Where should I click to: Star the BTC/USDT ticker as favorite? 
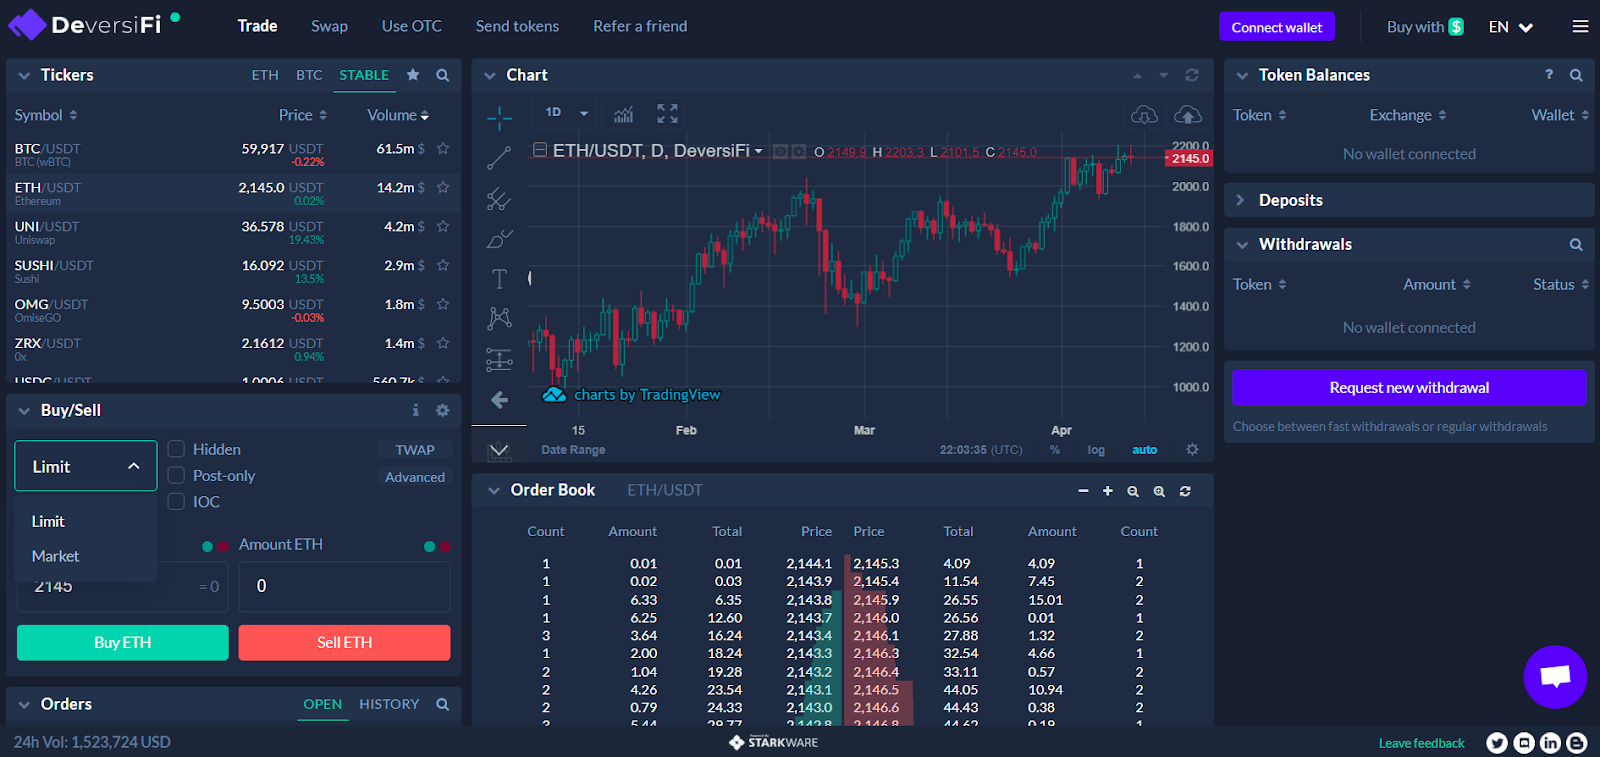(443, 149)
